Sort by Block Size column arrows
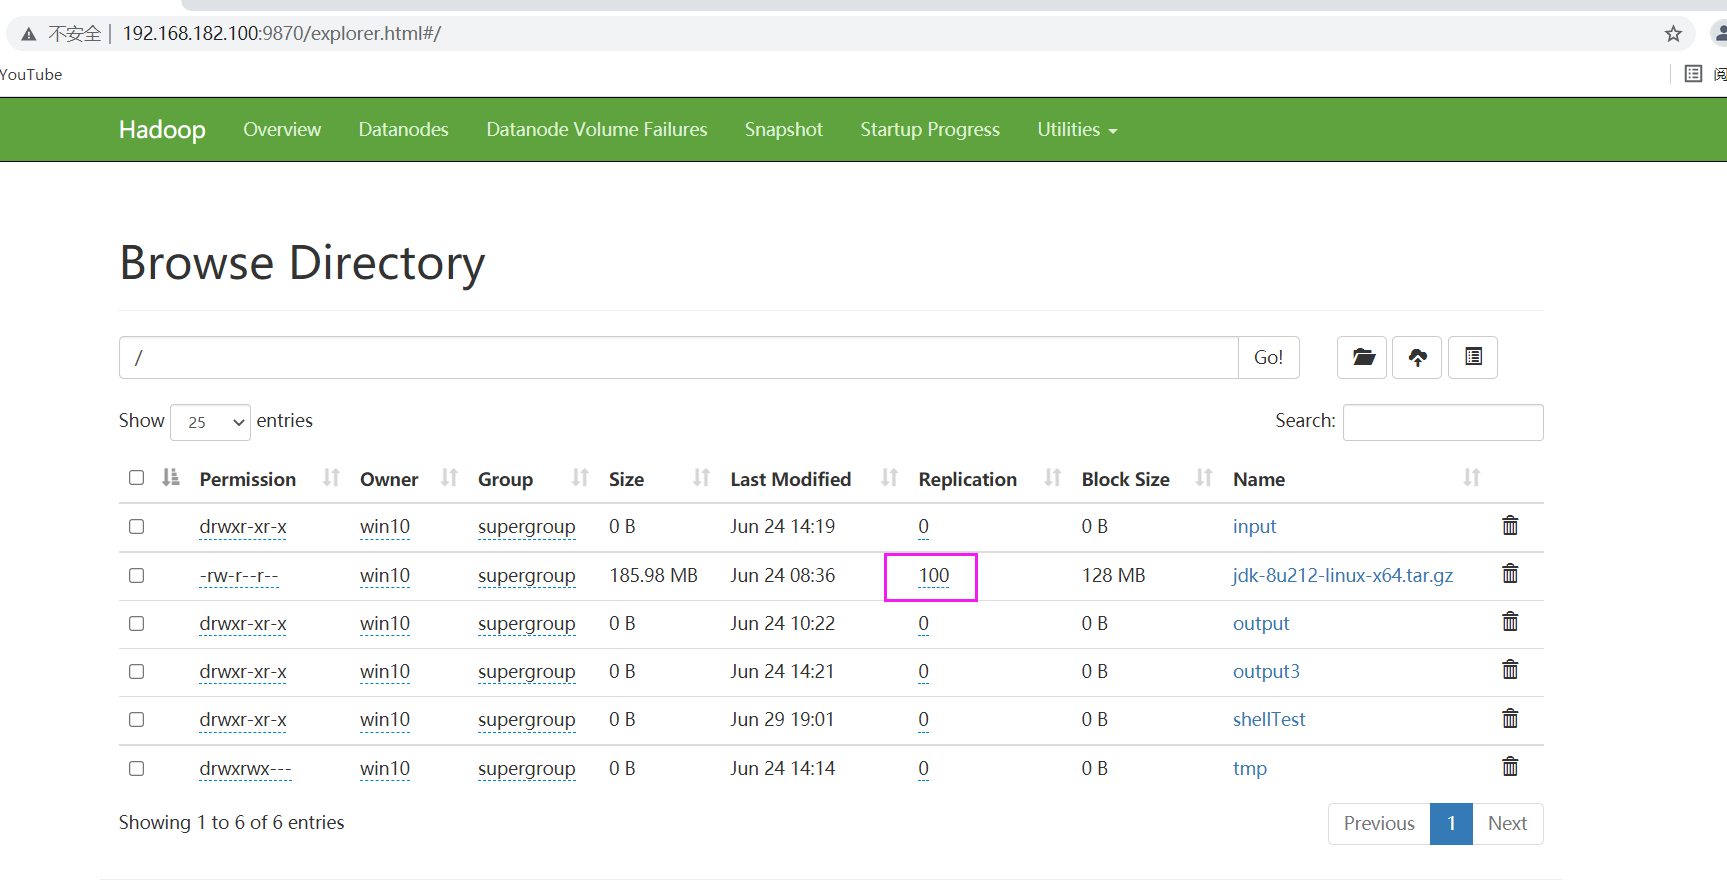The image size is (1727, 880). (1204, 478)
